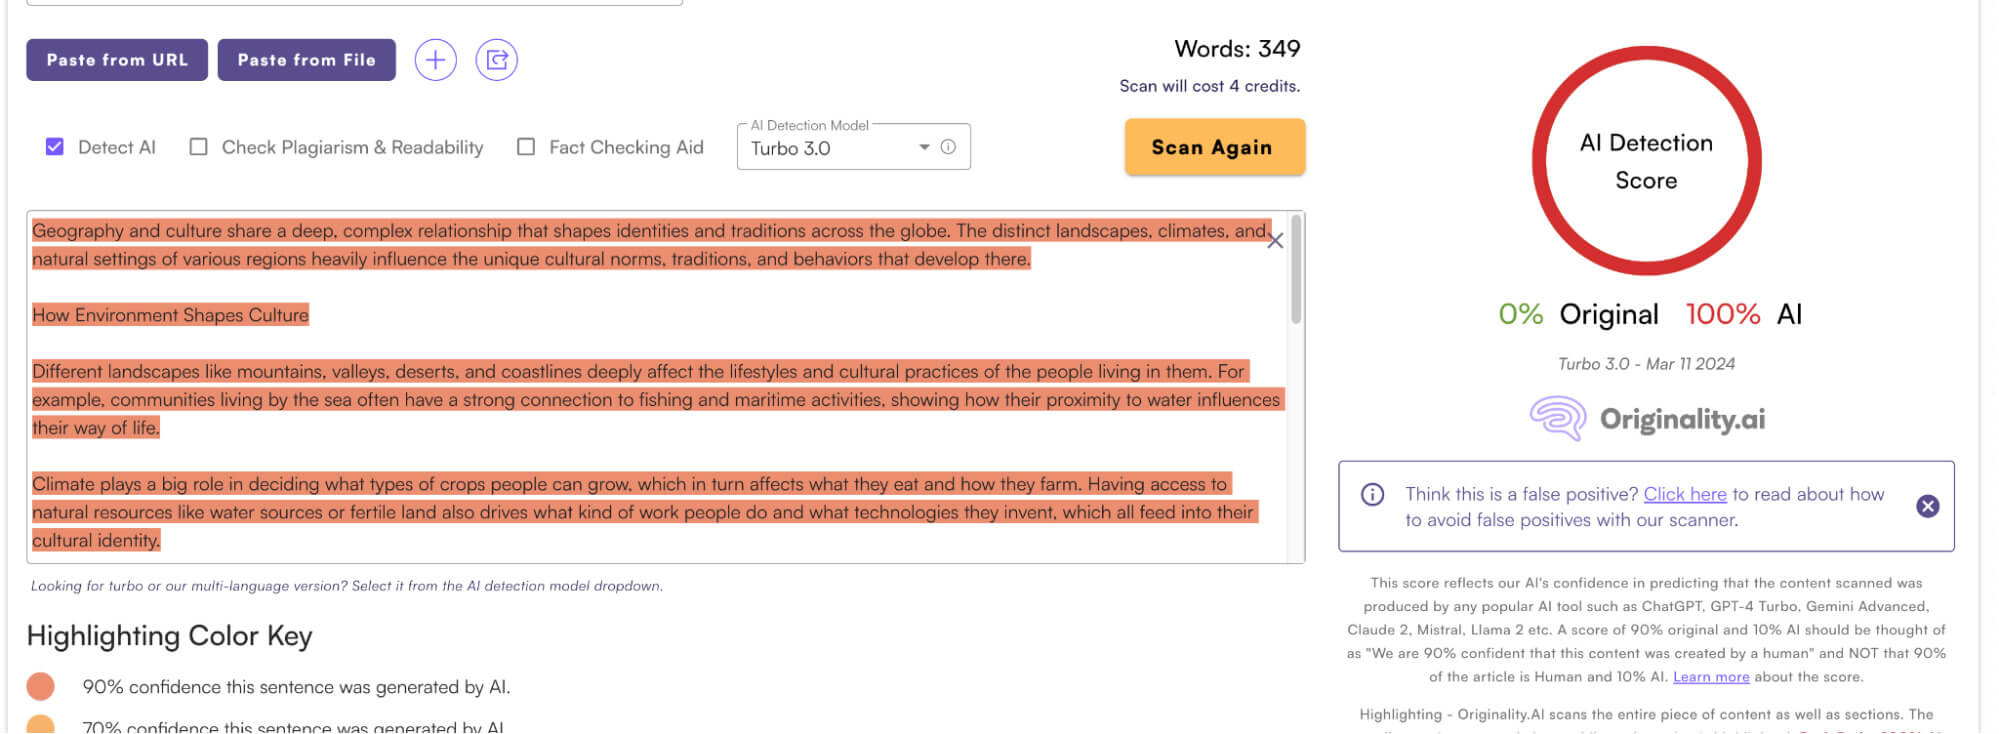The width and height of the screenshot is (1999, 734).
Task: Click the plus icon beside Paste from File
Action: tap(435, 60)
